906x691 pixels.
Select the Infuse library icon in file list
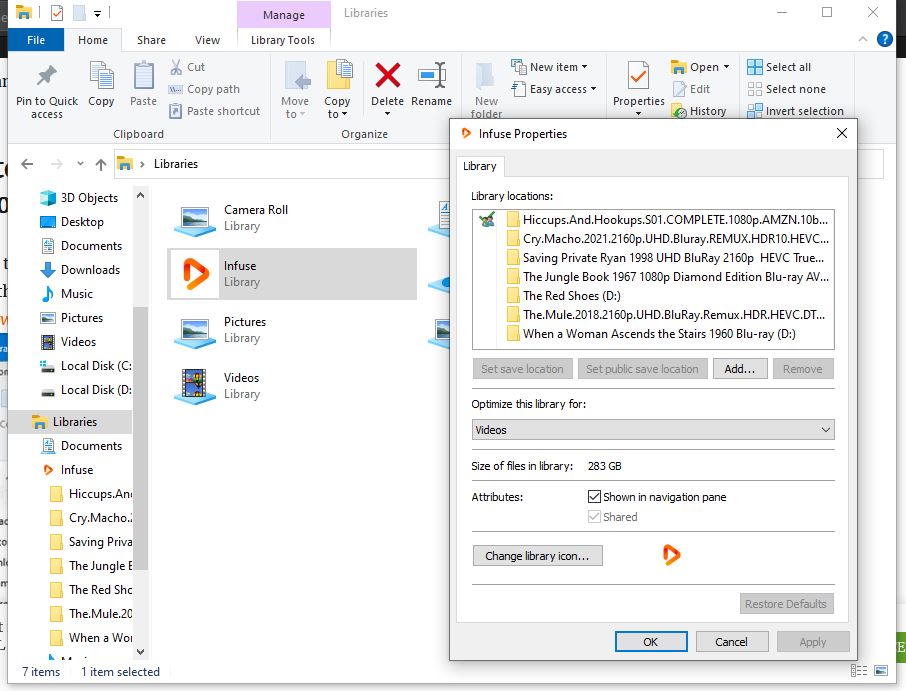click(195, 274)
